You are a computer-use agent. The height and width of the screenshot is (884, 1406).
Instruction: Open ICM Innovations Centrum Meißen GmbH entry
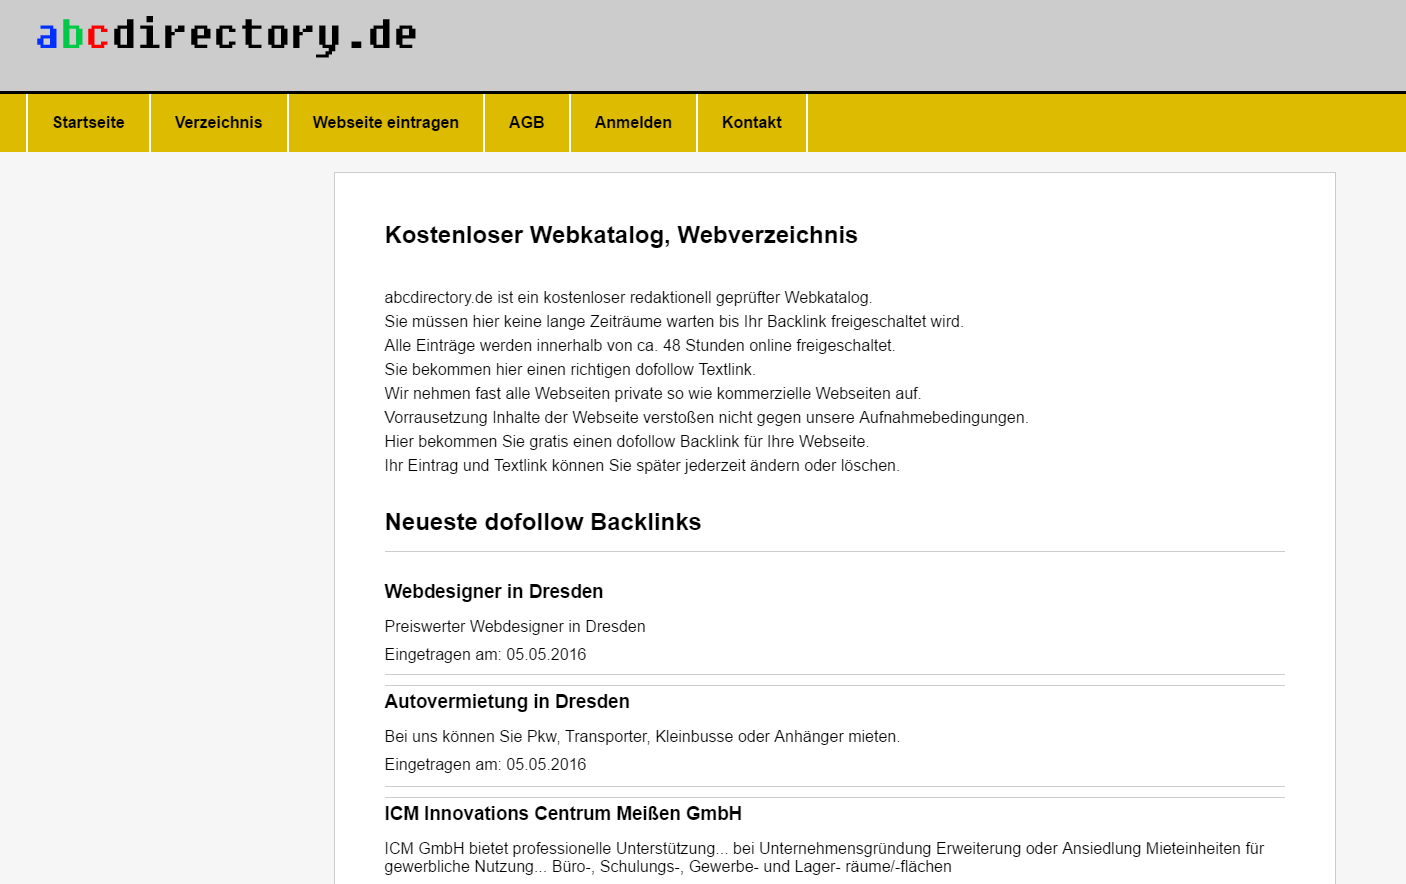[563, 813]
